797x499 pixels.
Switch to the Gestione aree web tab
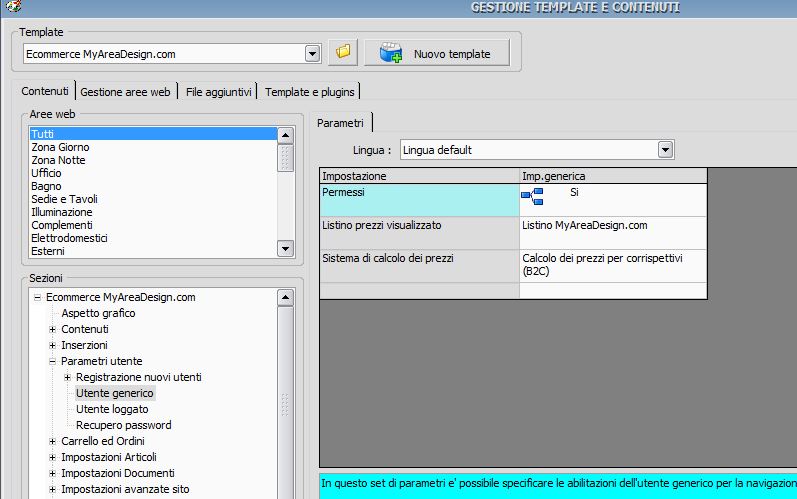click(125, 92)
